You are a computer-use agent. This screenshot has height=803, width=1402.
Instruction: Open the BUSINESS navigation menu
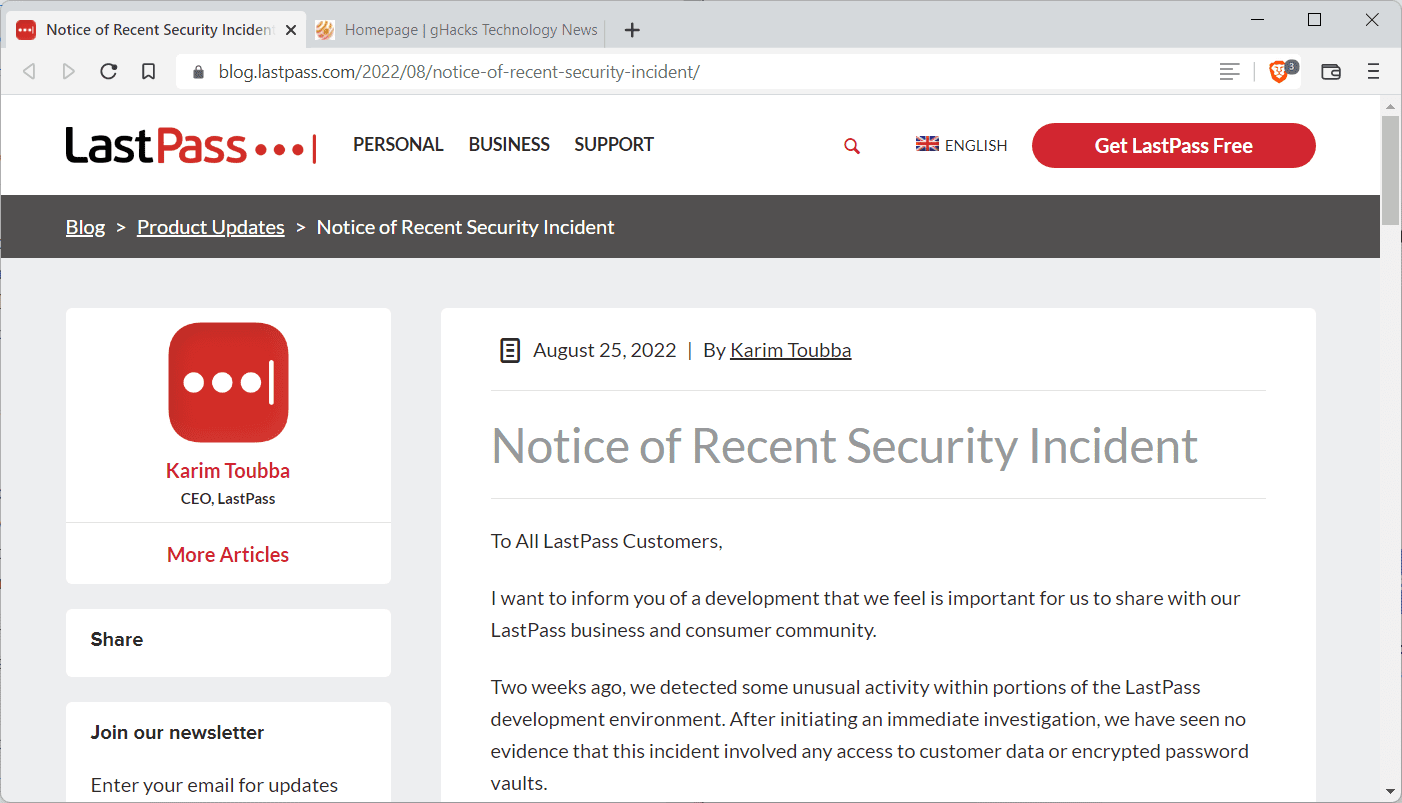[x=509, y=145]
